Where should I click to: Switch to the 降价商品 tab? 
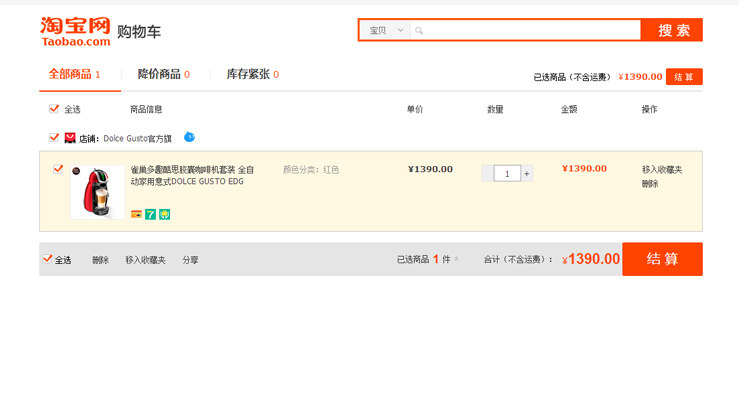coord(164,75)
